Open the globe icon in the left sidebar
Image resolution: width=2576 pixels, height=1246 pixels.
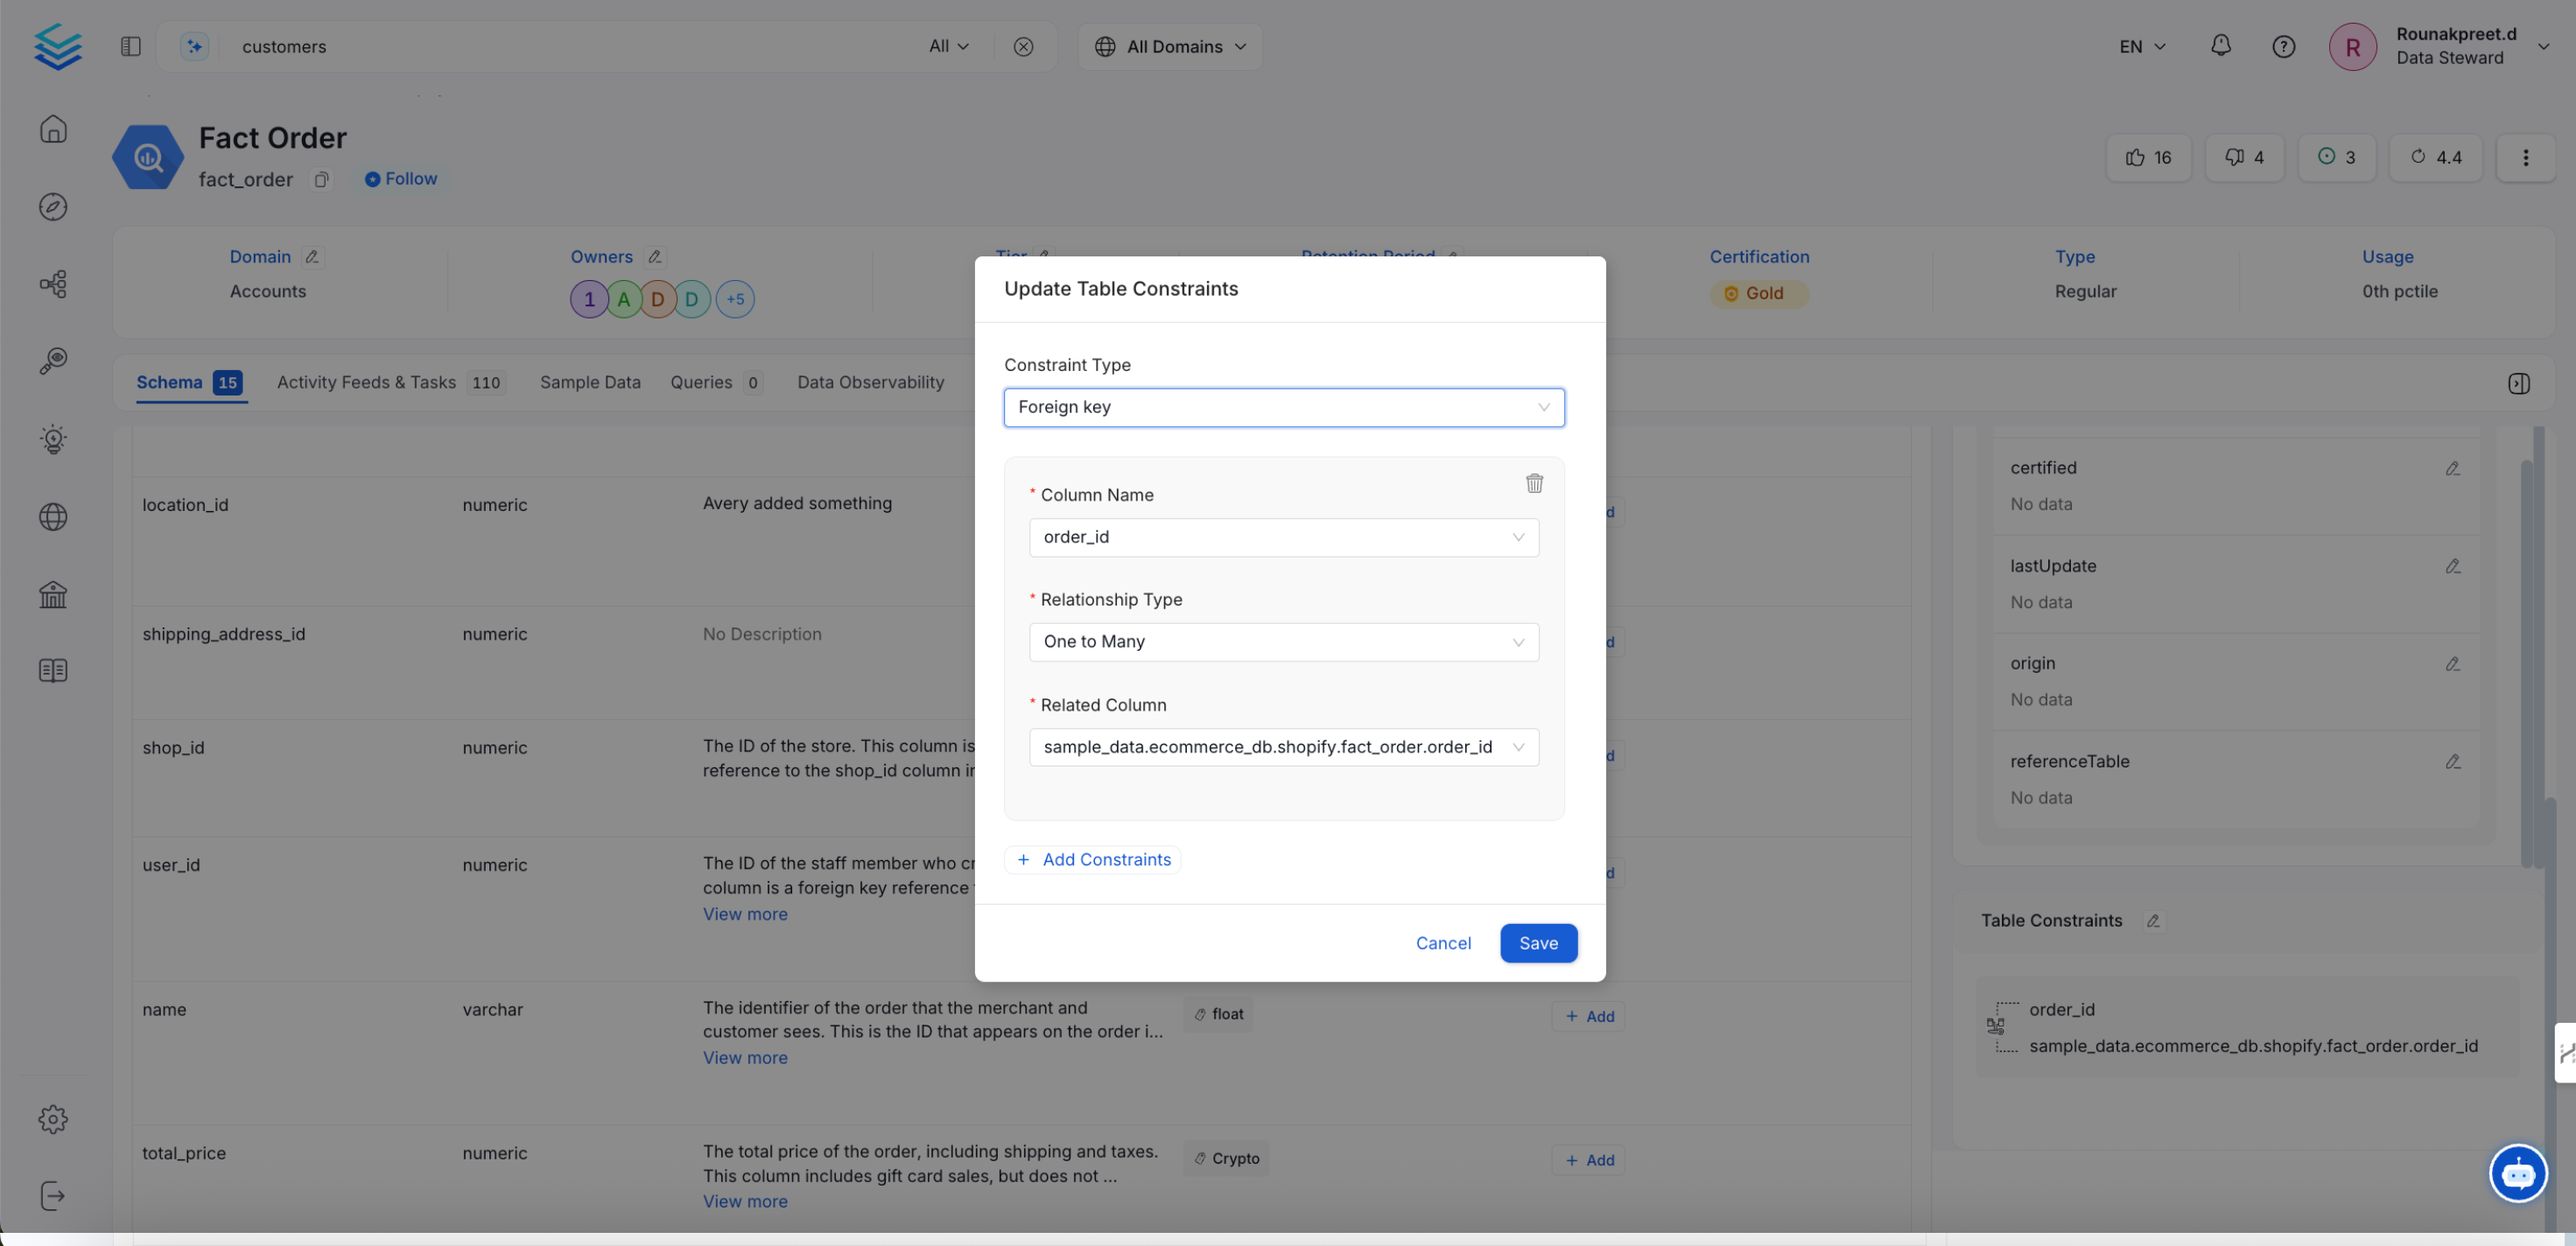click(52, 517)
